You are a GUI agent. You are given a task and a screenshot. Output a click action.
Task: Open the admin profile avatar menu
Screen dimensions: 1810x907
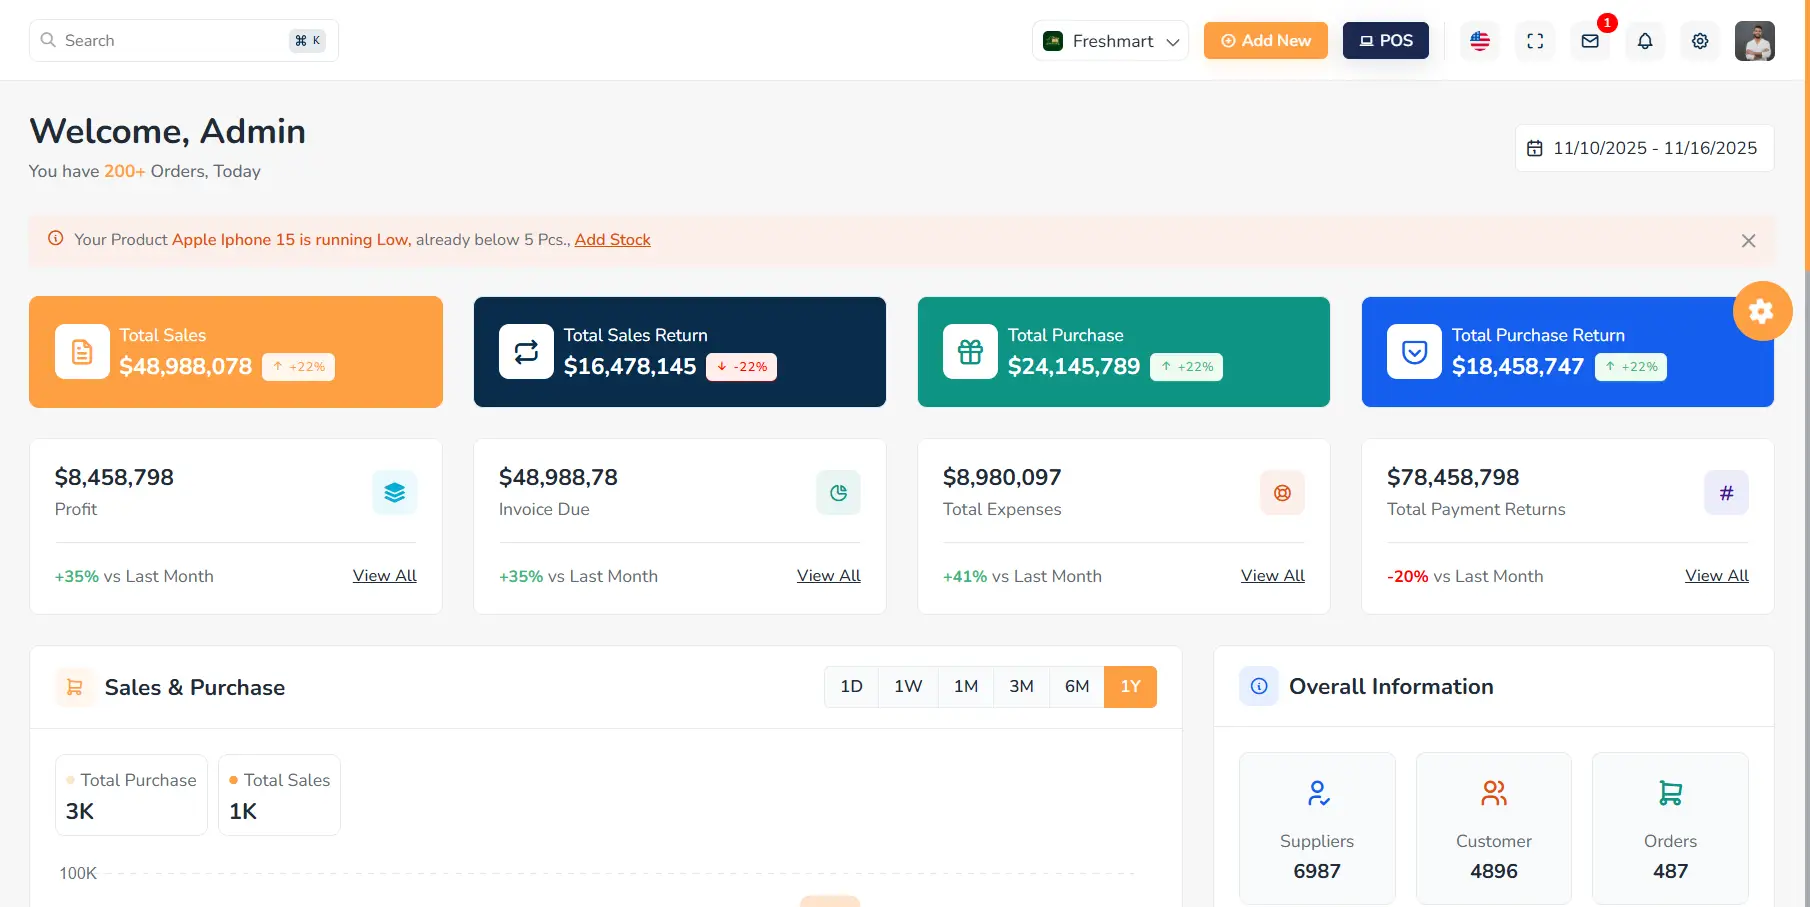click(1754, 41)
